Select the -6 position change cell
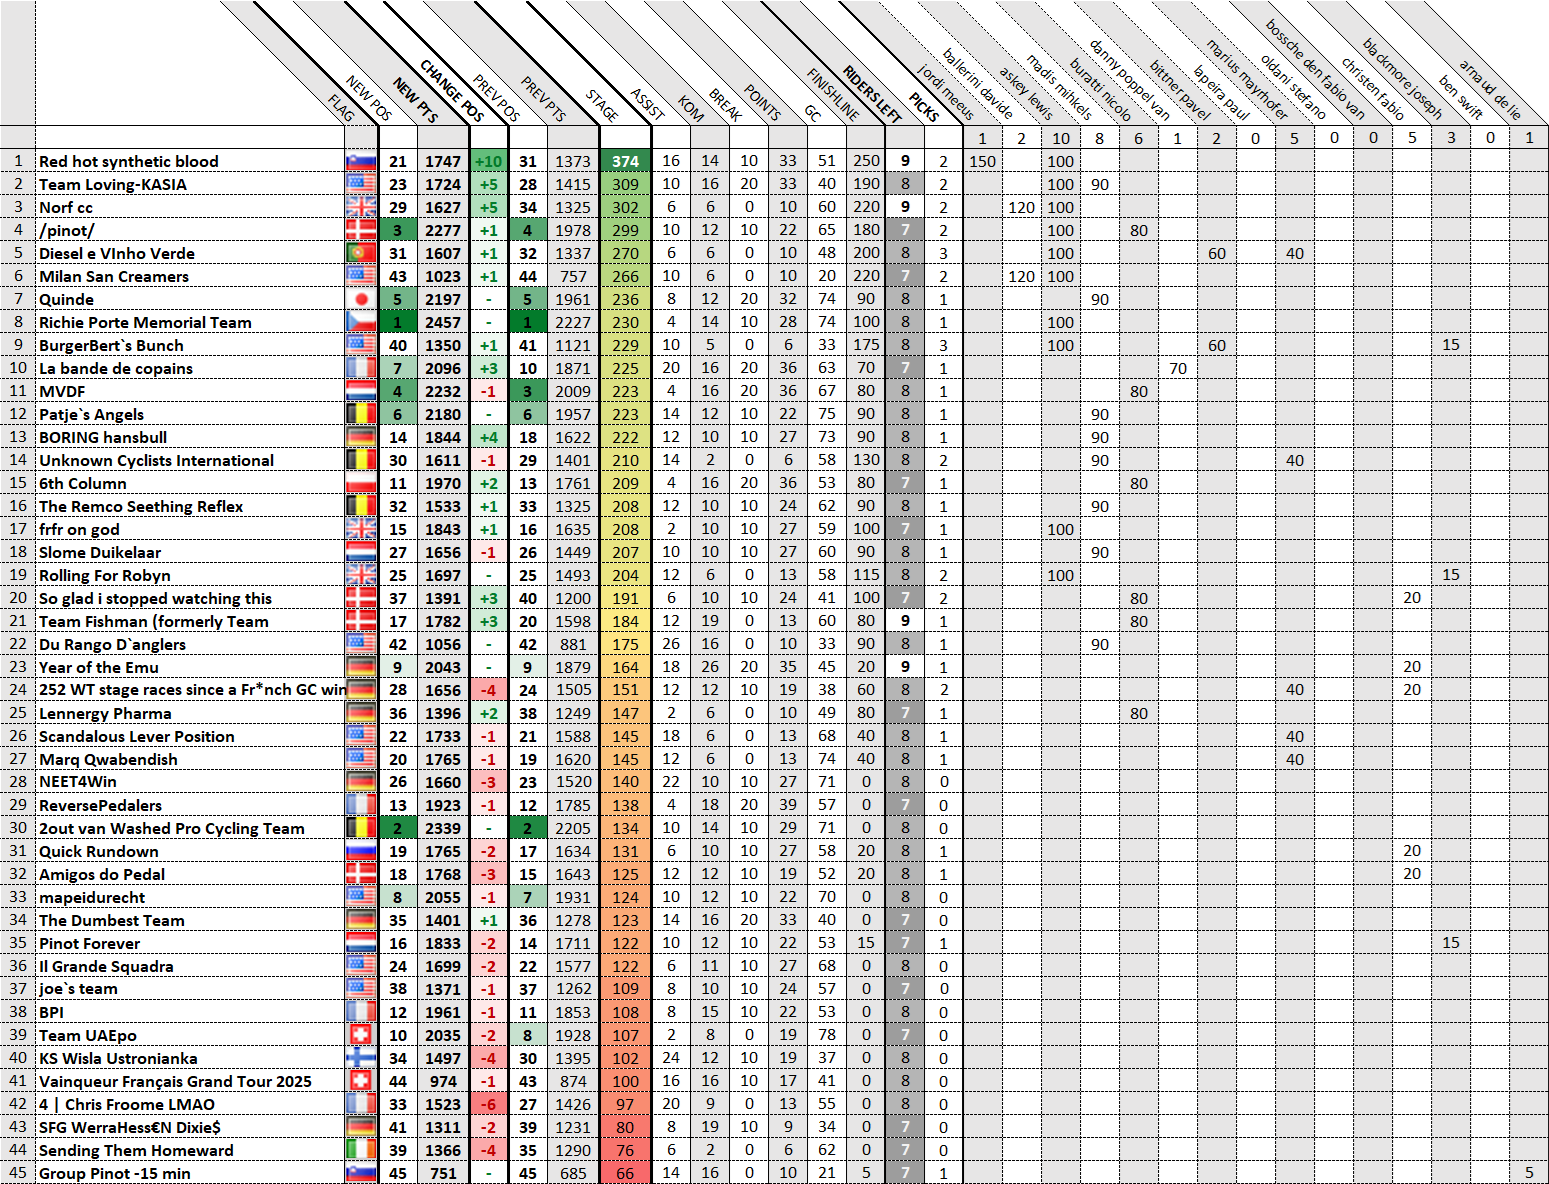Screen dimensions: 1549x1184 pyautogui.click(x=488, y=1104)
